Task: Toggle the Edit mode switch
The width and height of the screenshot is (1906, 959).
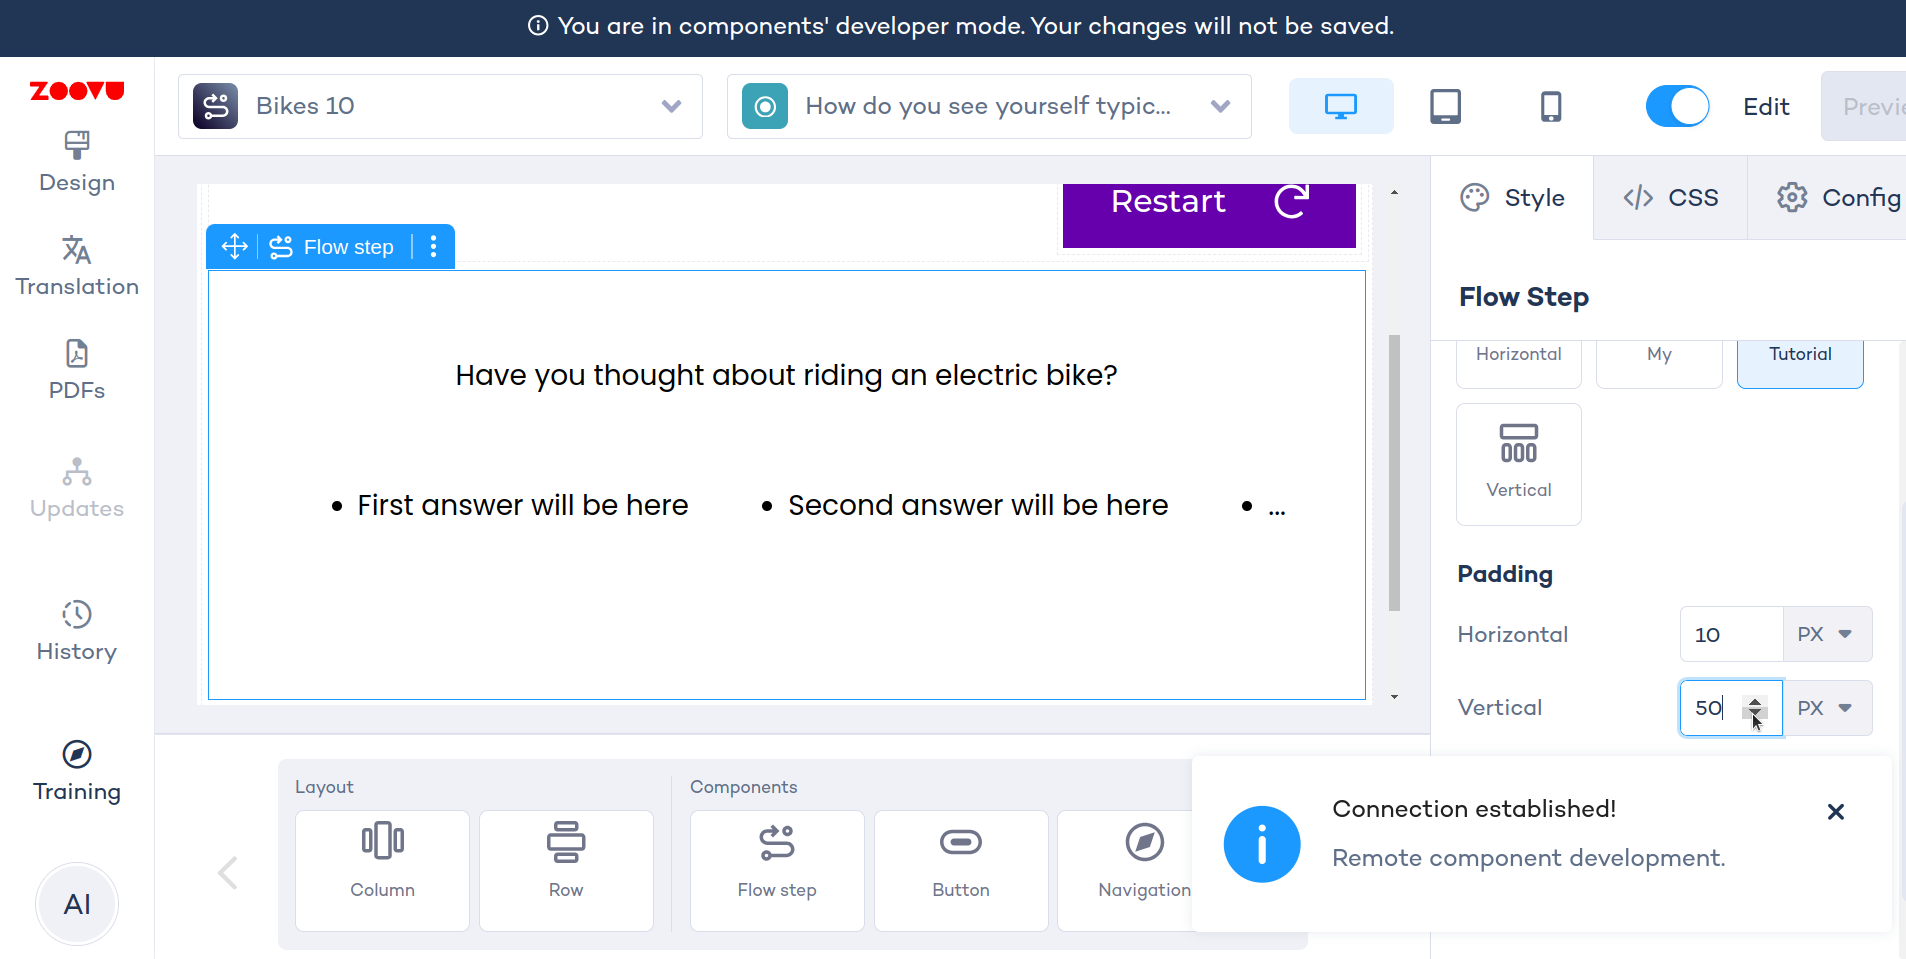Action: click(x=1677, y=106)
